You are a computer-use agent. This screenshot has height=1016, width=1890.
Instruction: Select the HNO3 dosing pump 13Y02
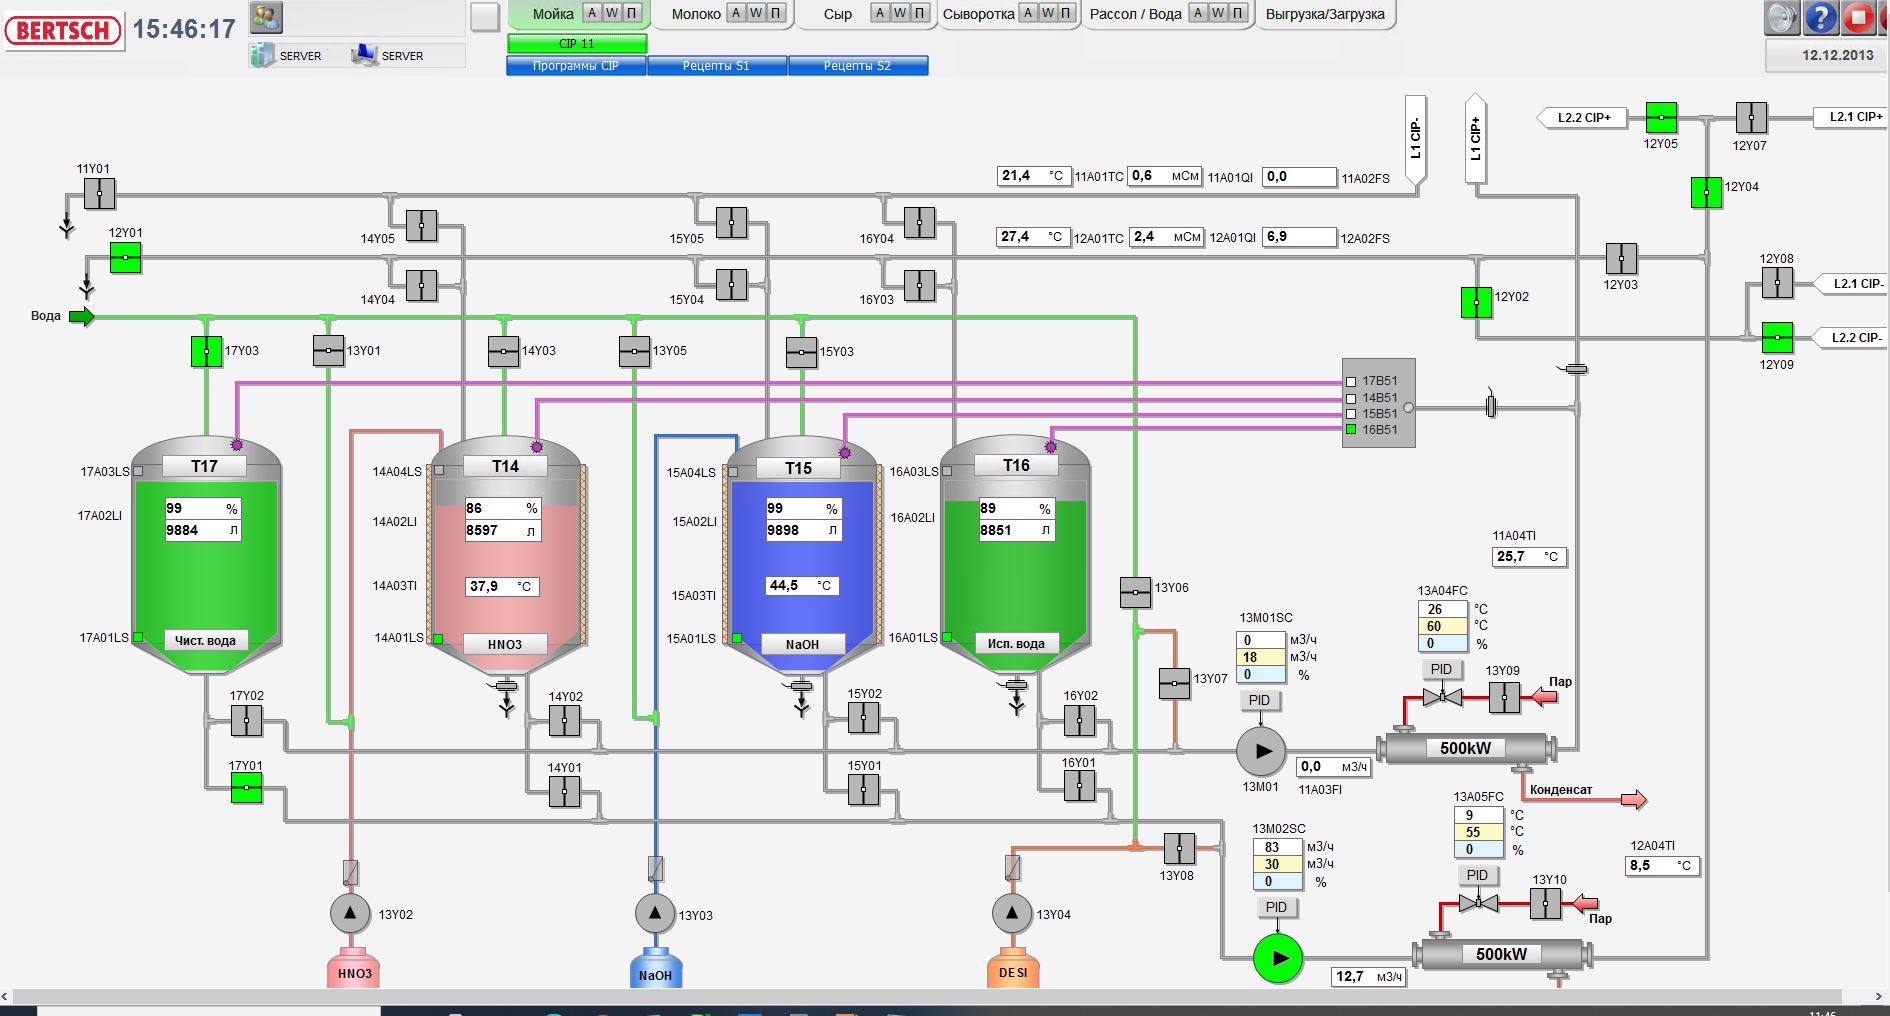[350, 913]
